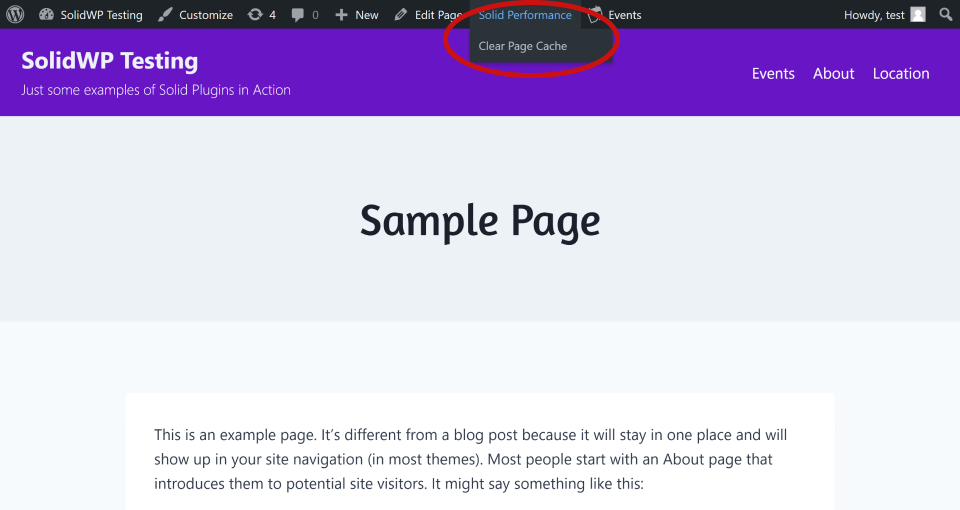The width and height of the screenshot is (960, 510).
Task: Select Clear Page Cache from the dropdown
Action: tap(522, 46)
